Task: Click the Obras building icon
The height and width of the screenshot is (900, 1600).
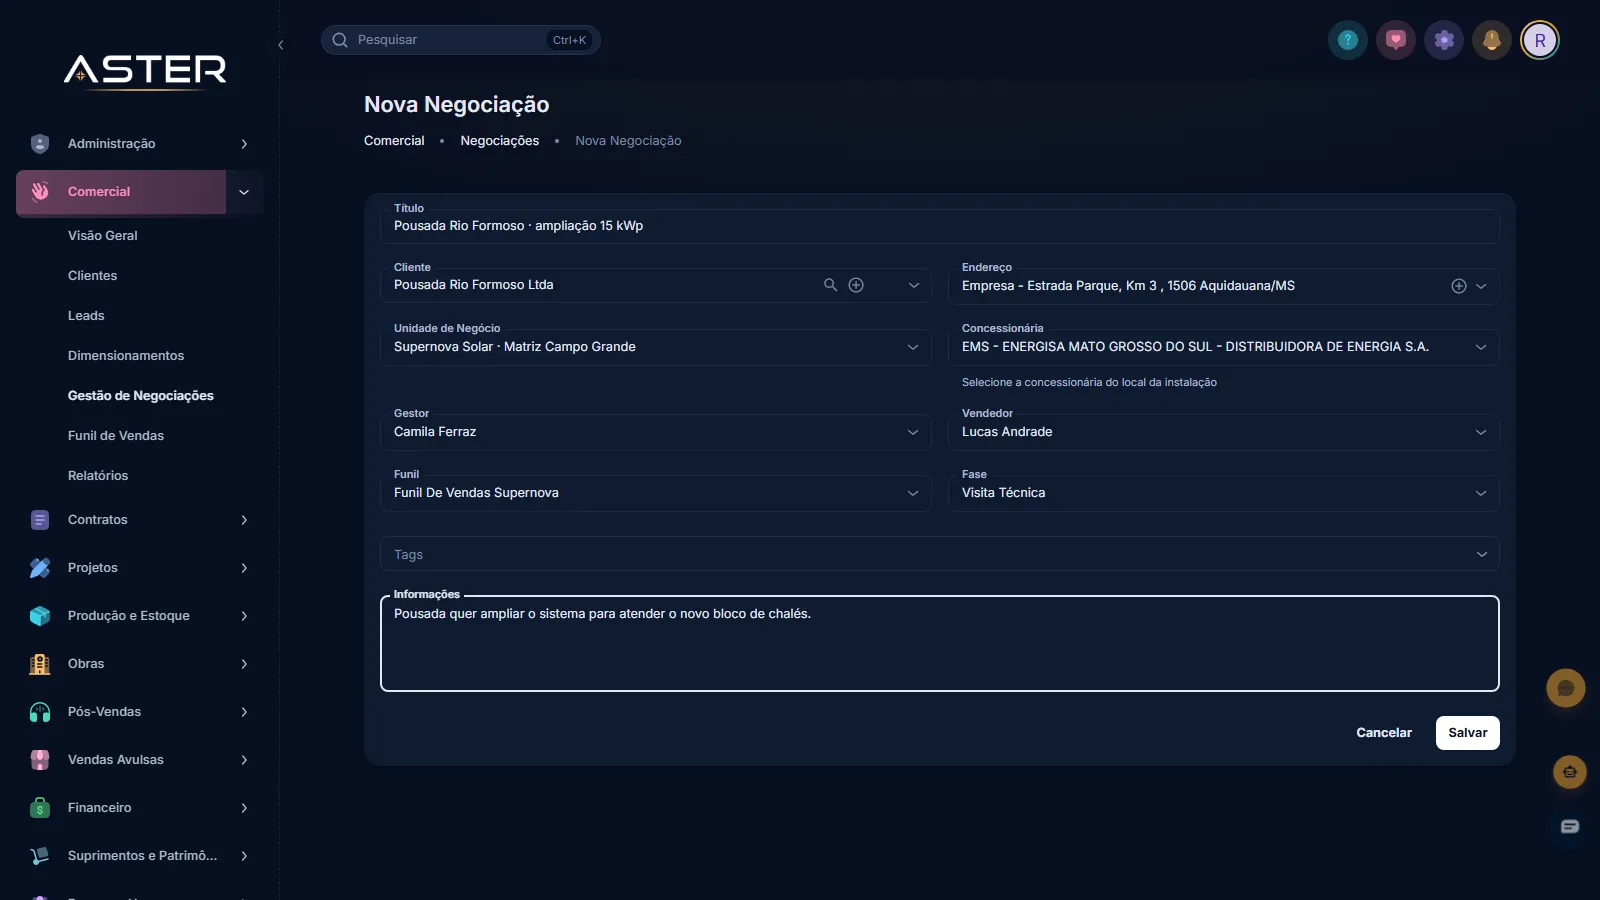Action: pos(40,664)
